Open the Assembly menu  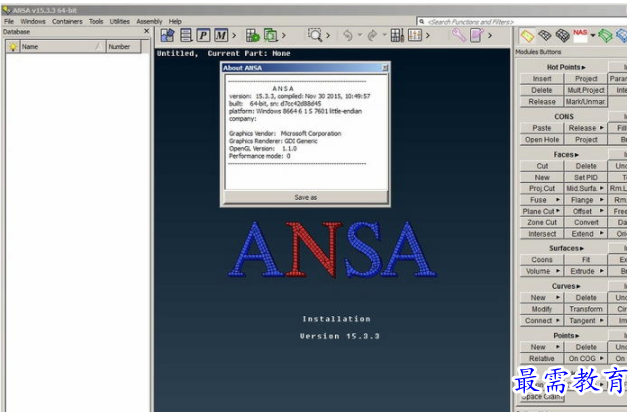(149, 21)
